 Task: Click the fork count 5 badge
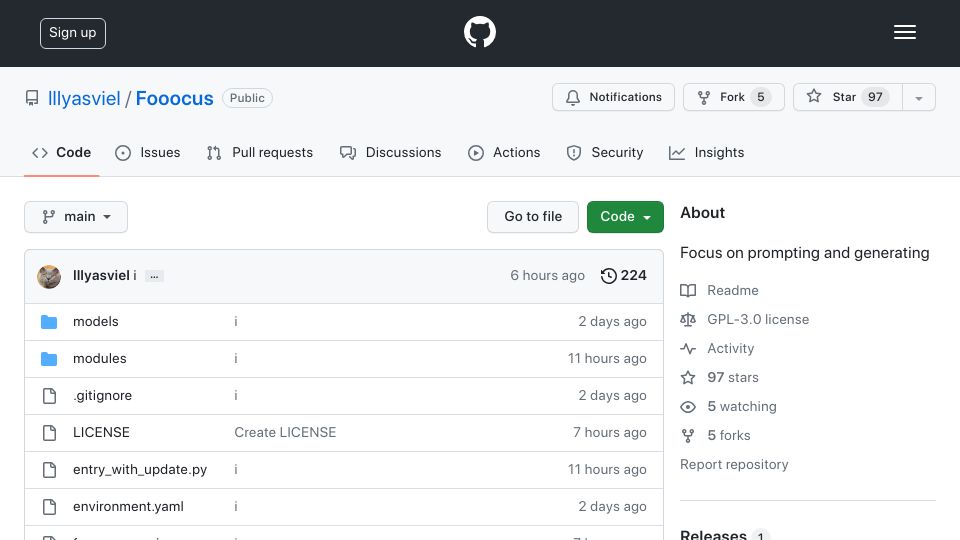760,97
